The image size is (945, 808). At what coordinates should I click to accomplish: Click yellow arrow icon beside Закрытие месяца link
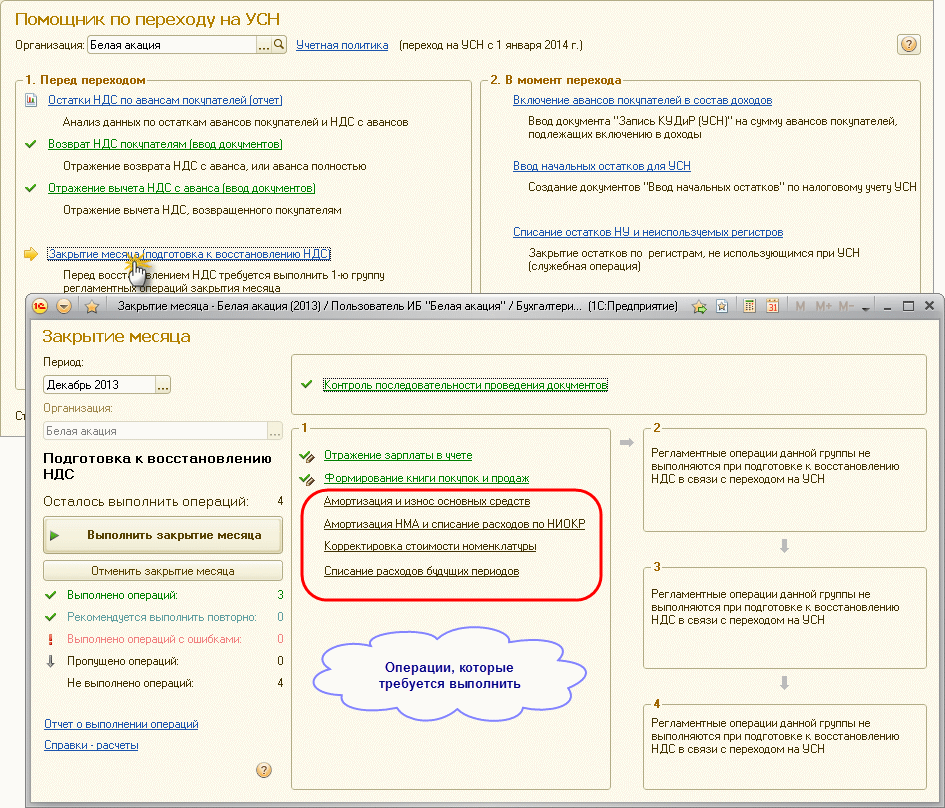(x=31, y=254)
